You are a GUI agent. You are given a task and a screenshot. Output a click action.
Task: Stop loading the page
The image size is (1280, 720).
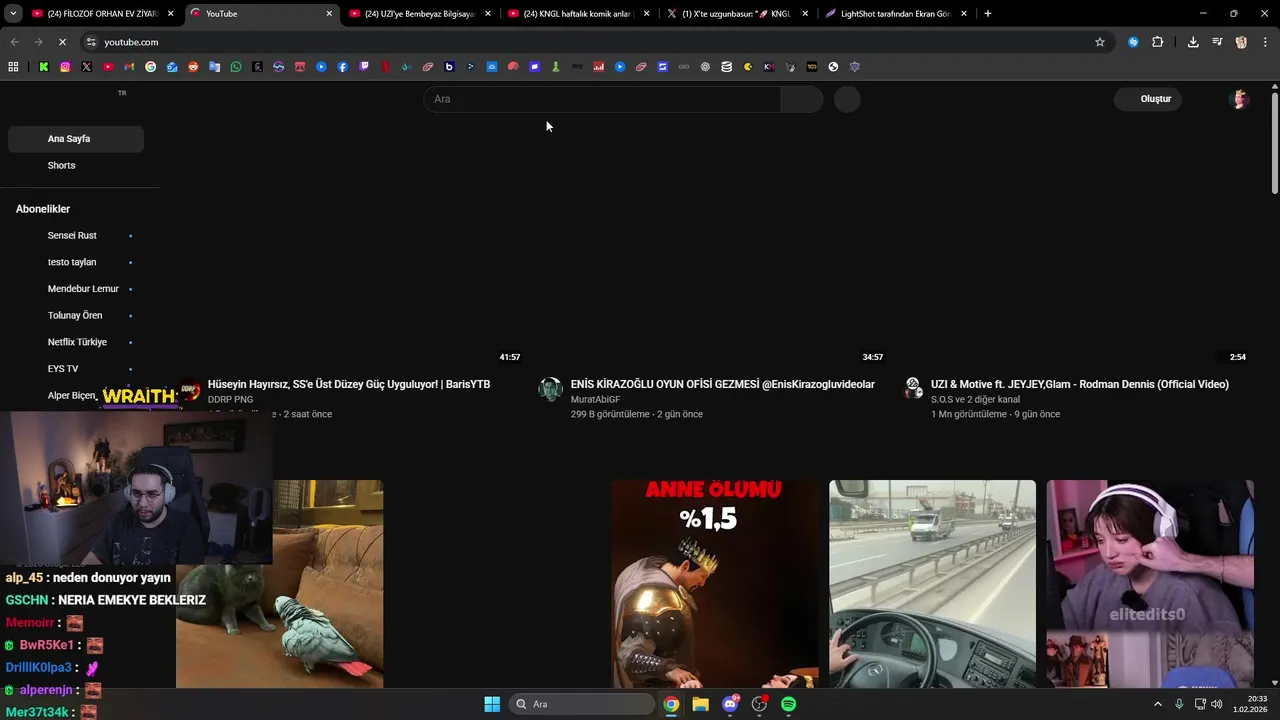[x=62, y=42]
